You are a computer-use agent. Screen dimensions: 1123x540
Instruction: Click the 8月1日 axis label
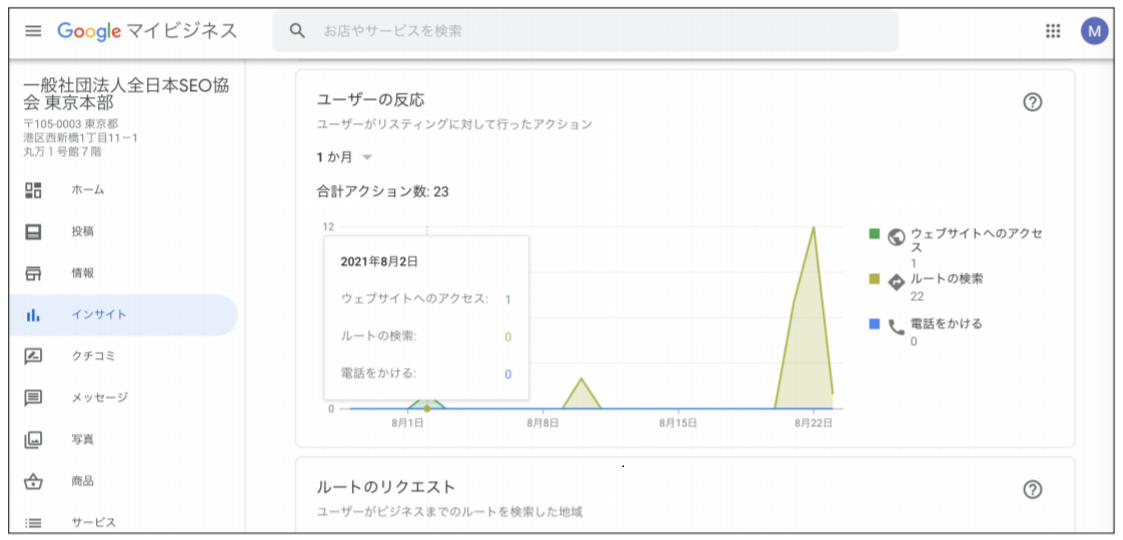pyautogui.click(x=408, y=423)
